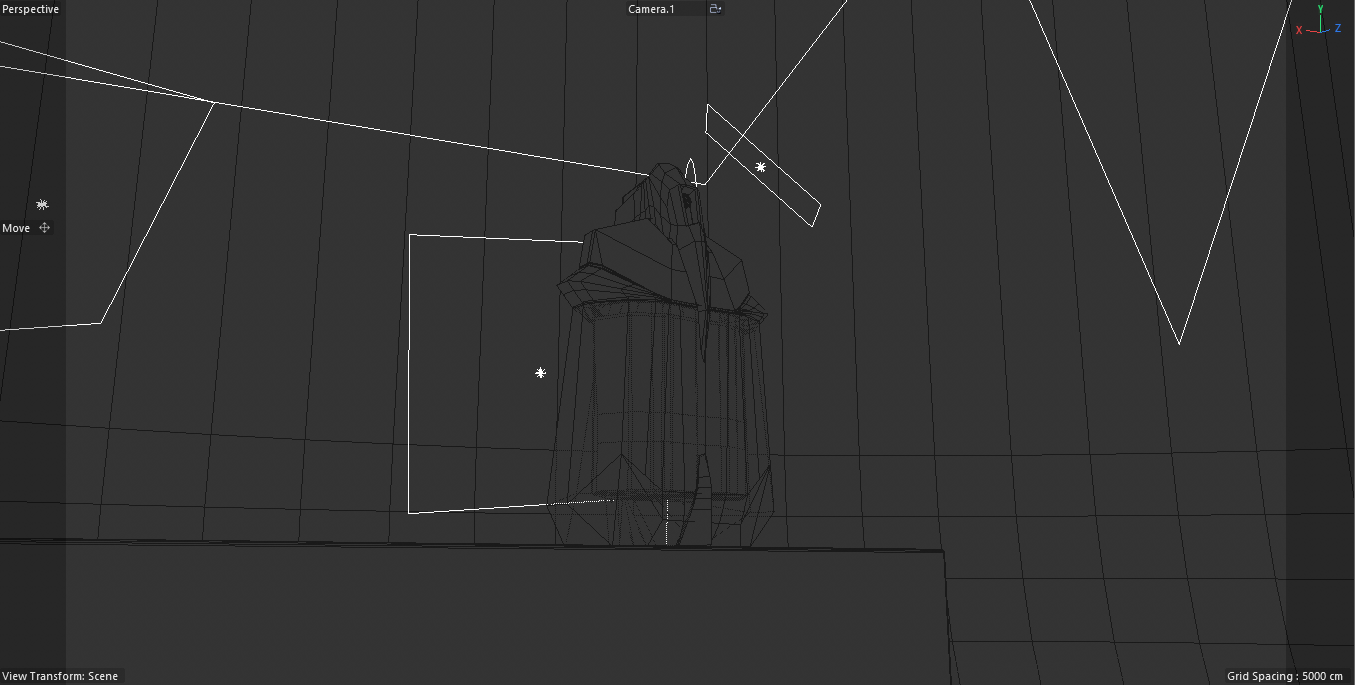Click the white camera frame rectangle
Image resolution: width=1355 pixels, height=685 pixels.
click(412, 370)
